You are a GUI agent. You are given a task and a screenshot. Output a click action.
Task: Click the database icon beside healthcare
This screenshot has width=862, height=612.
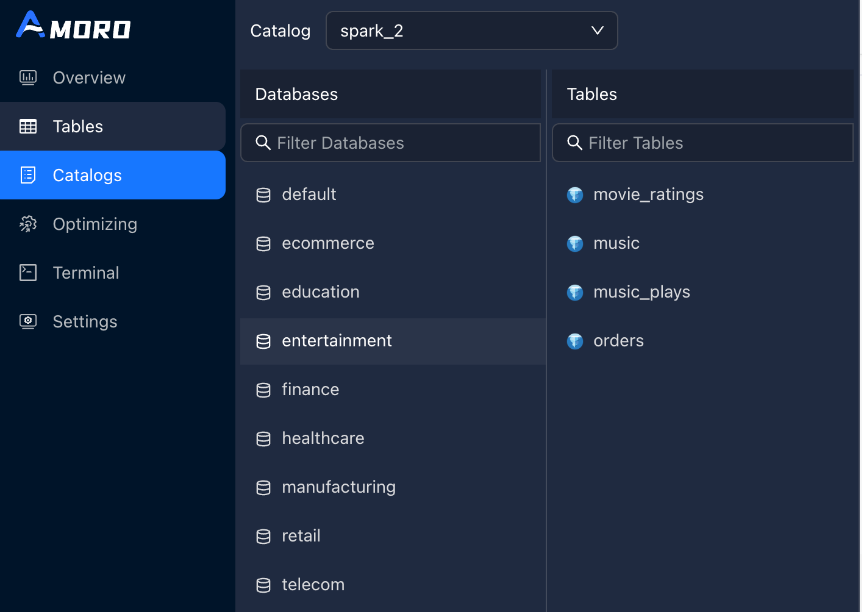pos(264,439)
